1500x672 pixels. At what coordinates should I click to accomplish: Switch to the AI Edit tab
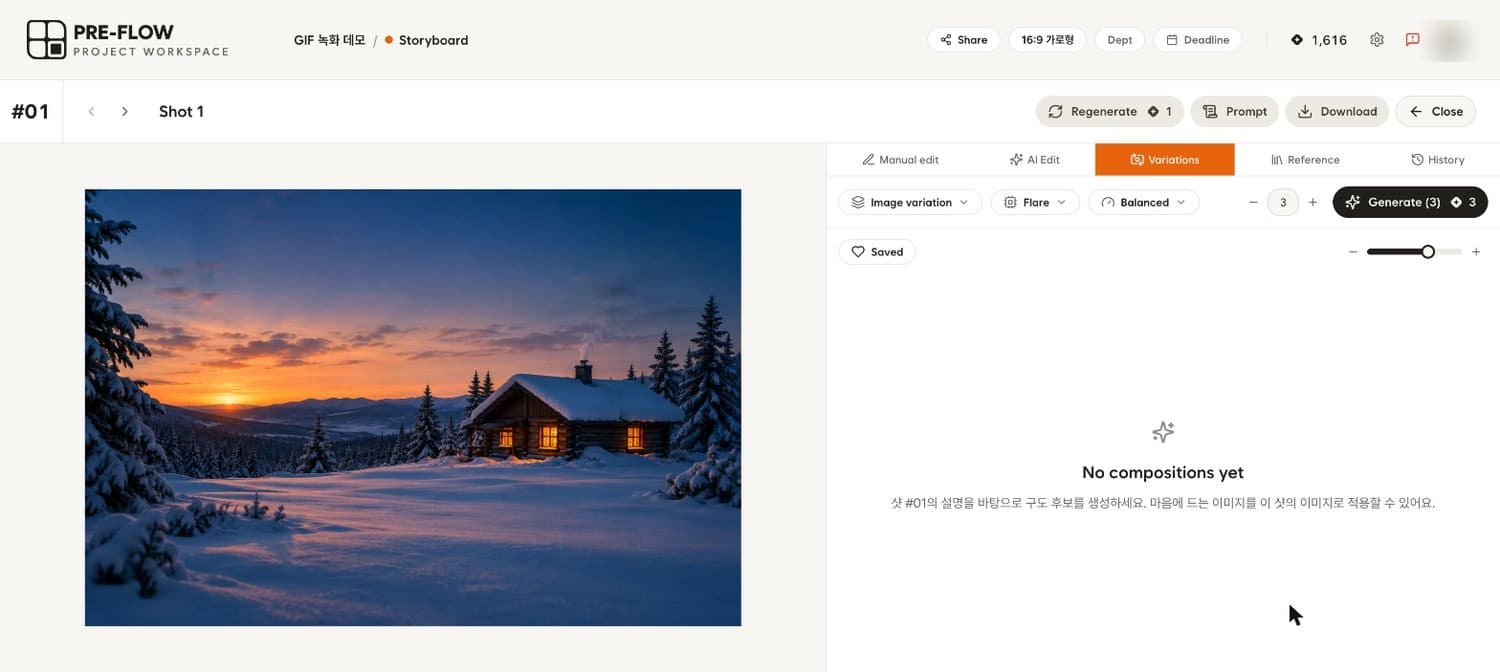(x=1034, y=160)
